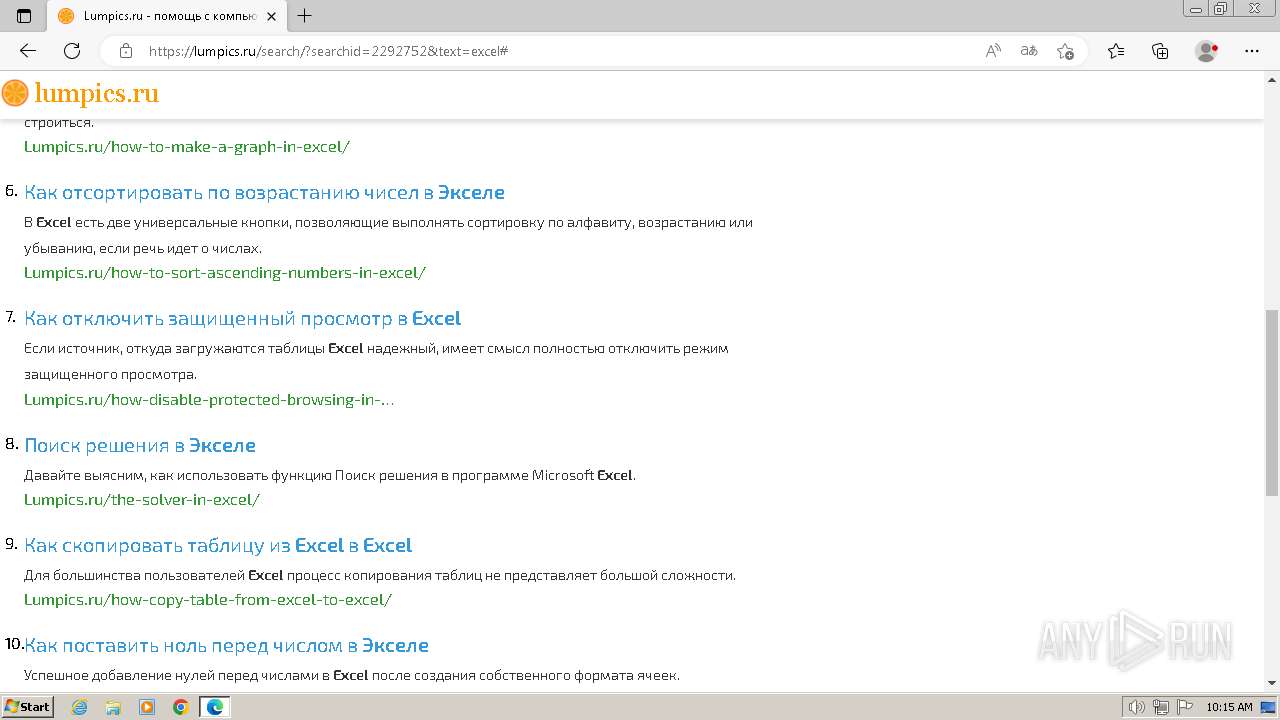Go back to the previous page
The width and height of the screenshot is (1280, 720).
(x=28, y=51)
